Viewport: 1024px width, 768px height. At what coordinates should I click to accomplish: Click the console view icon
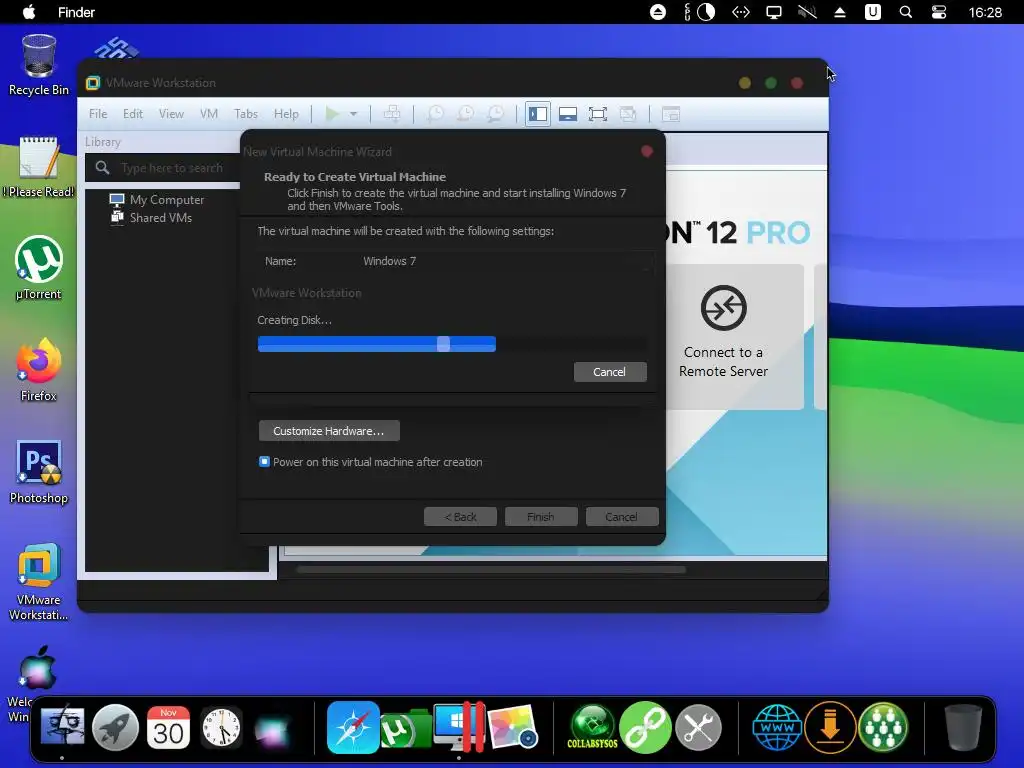[671, 114]
